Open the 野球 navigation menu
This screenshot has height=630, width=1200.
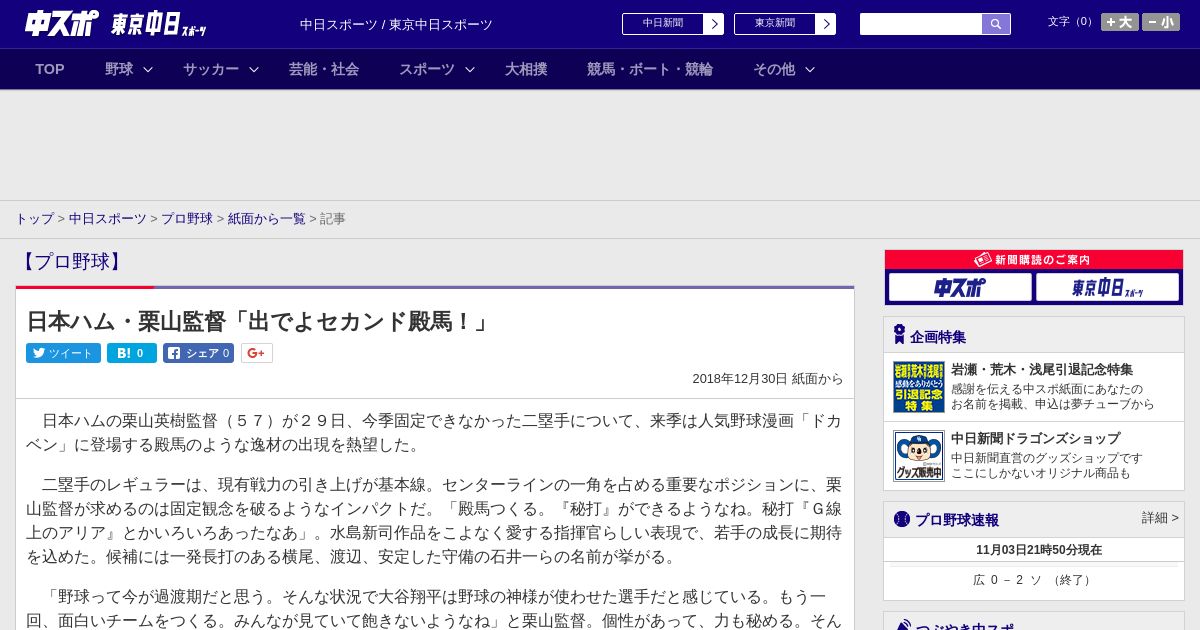[x=119, y=69]
